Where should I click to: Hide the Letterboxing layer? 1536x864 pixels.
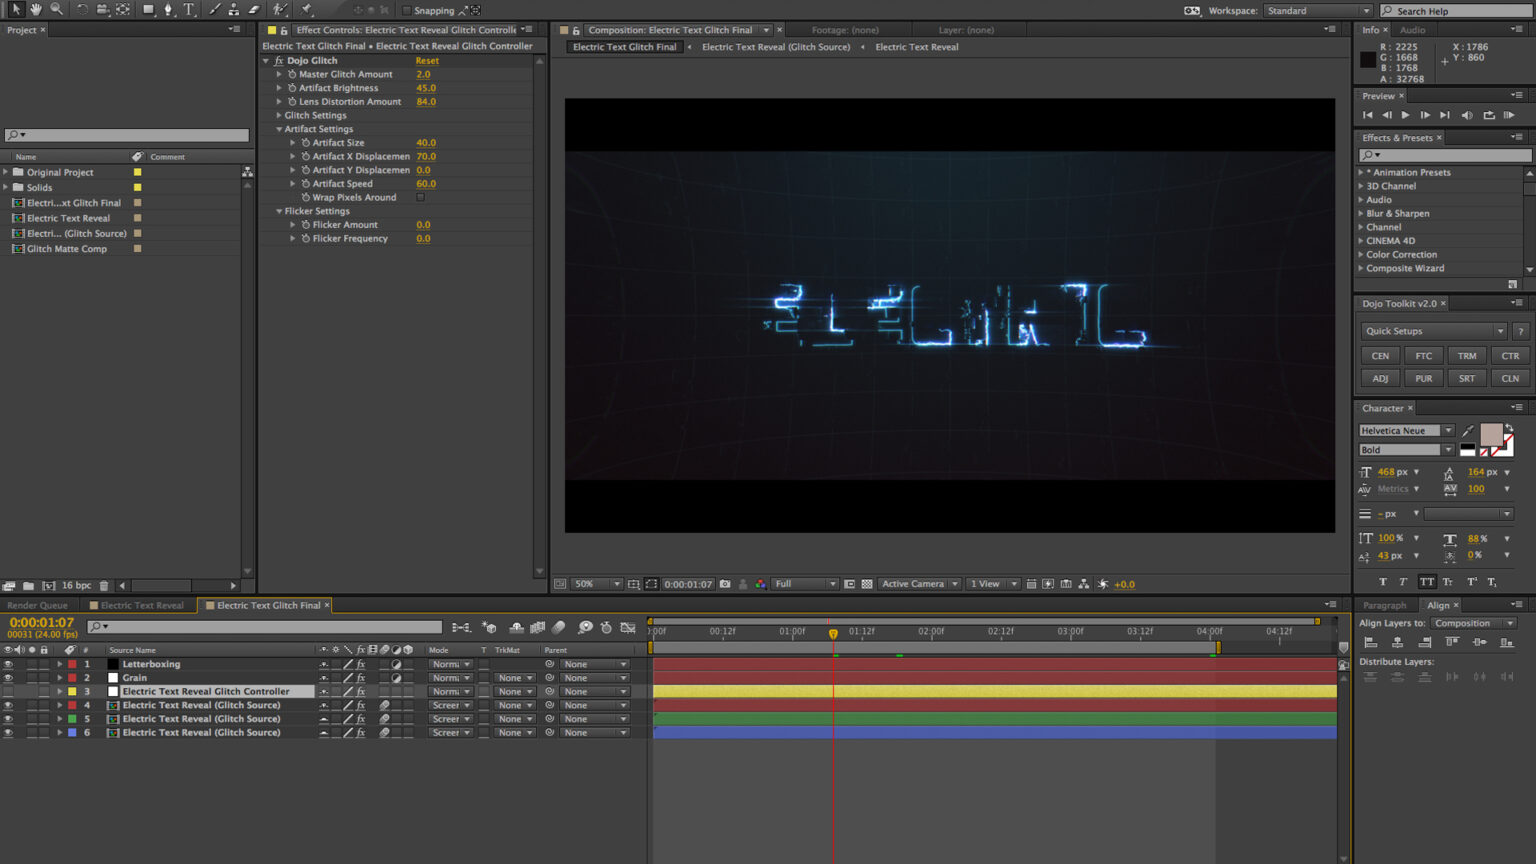click(x=8, y=663)
